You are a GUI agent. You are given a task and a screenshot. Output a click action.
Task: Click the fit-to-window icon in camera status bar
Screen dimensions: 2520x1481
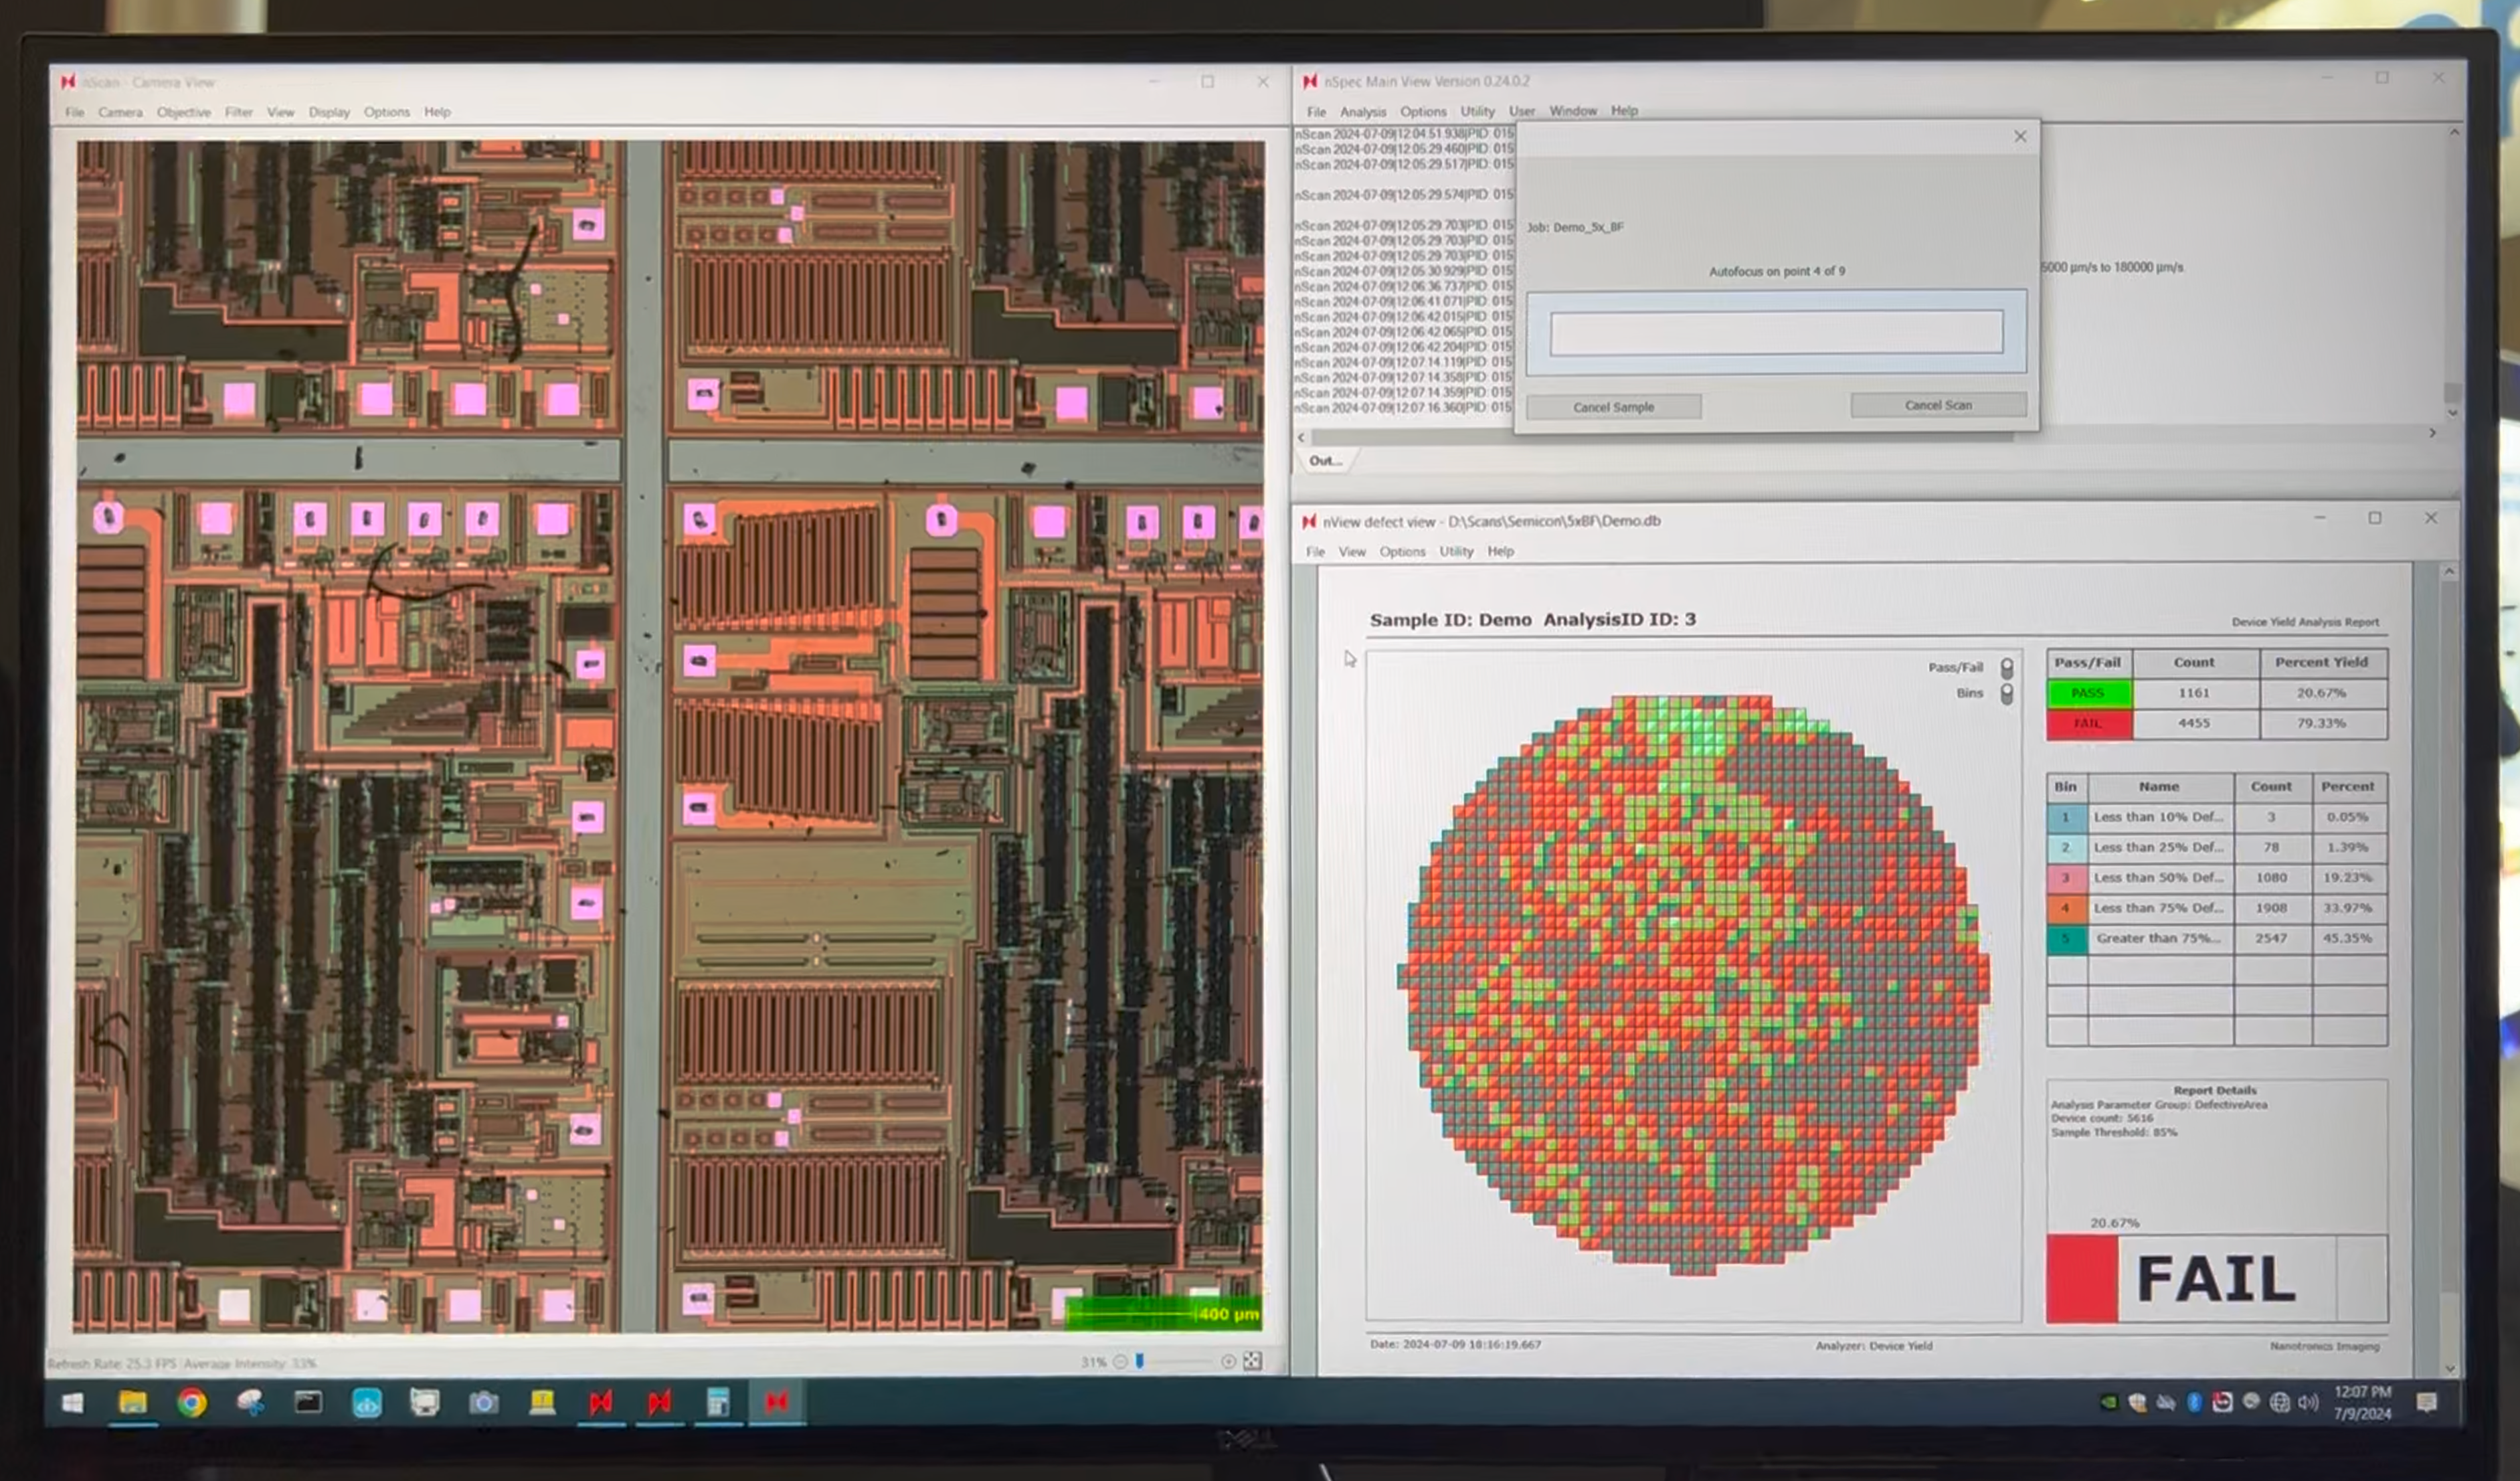(x=1252, y=1361)
